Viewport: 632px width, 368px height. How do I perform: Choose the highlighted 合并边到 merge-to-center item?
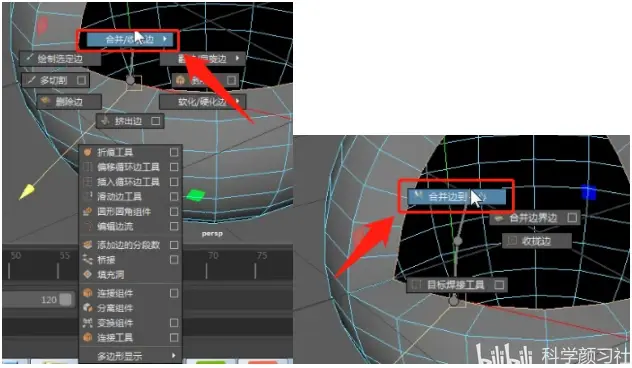coord(456,196)
